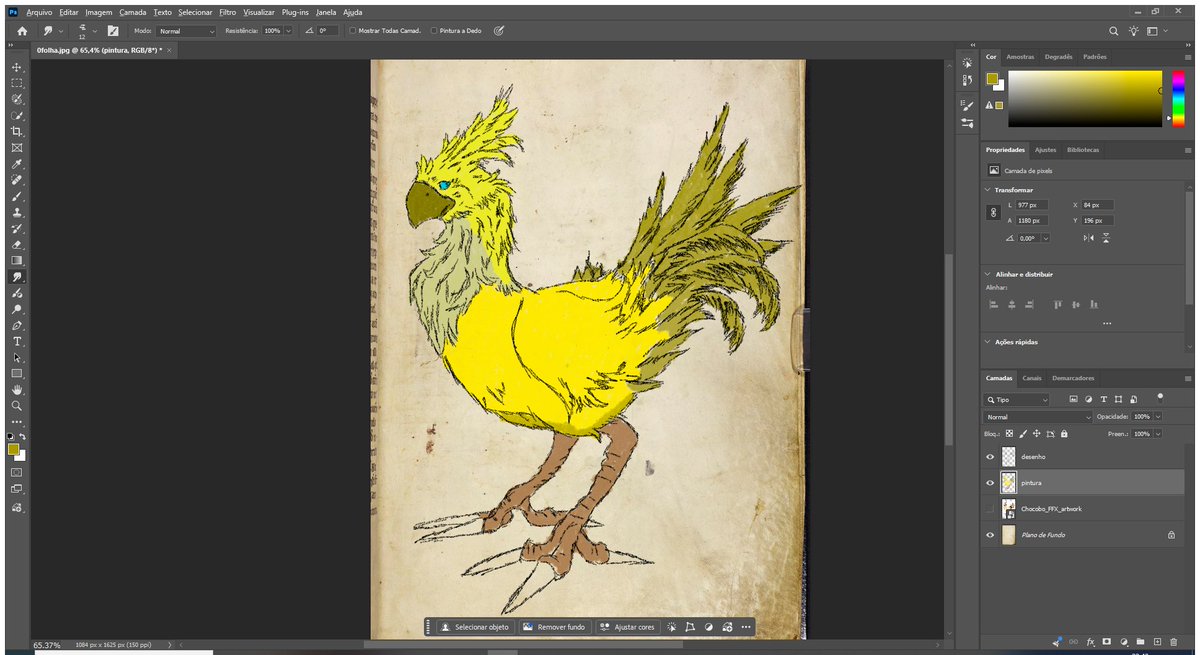Select the Crop tool

tap(17, 131)
